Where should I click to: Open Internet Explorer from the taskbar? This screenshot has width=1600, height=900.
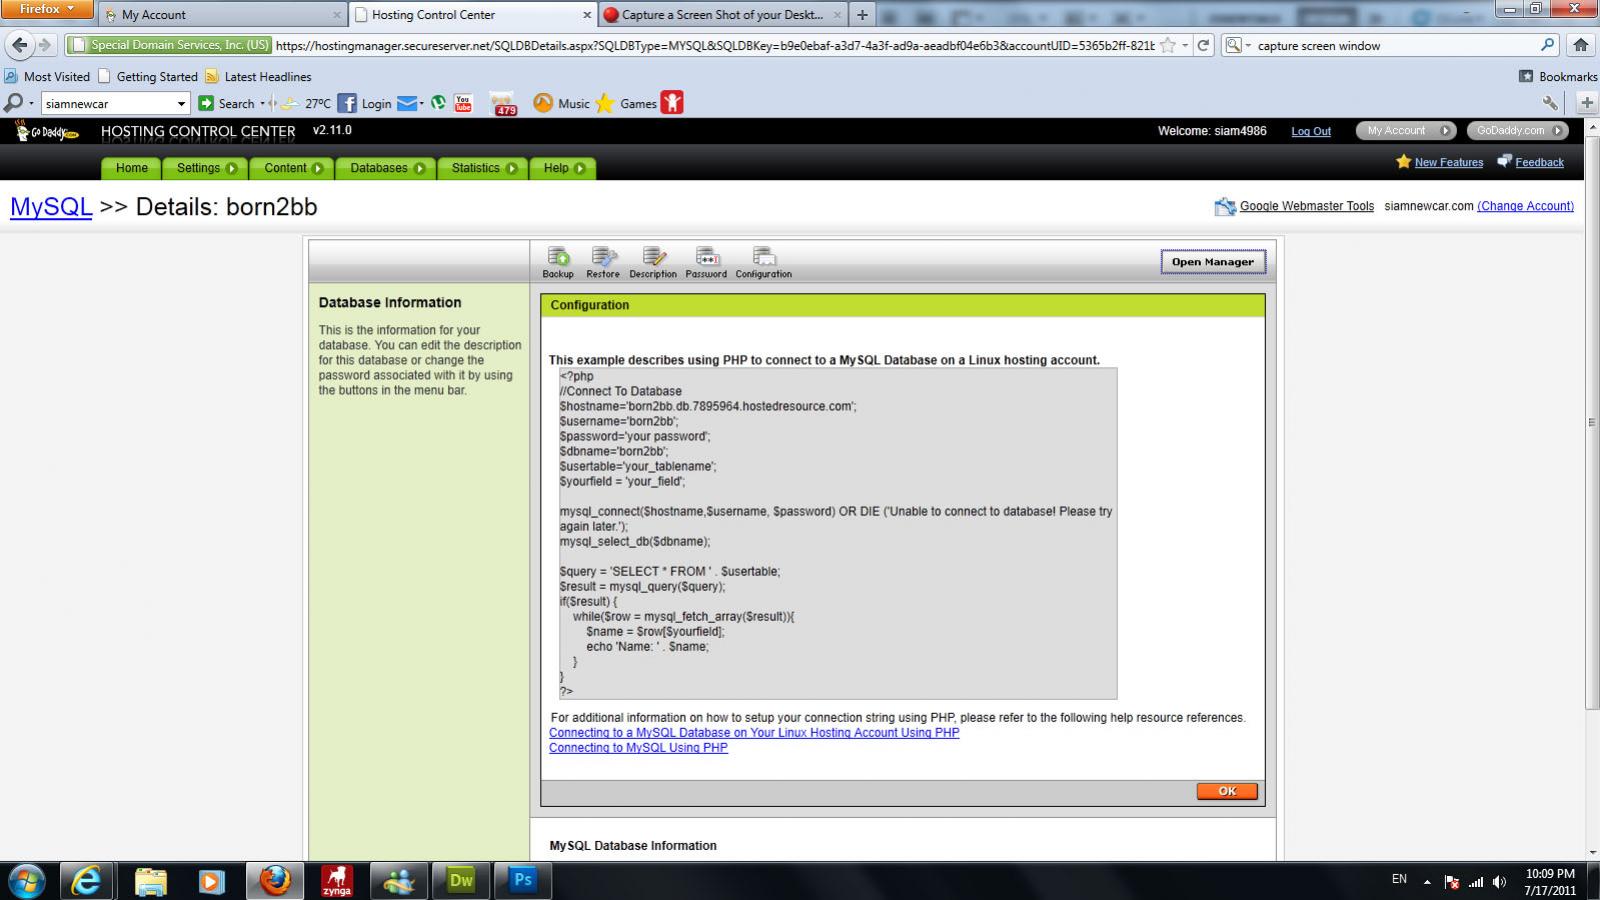coord(88,880)
